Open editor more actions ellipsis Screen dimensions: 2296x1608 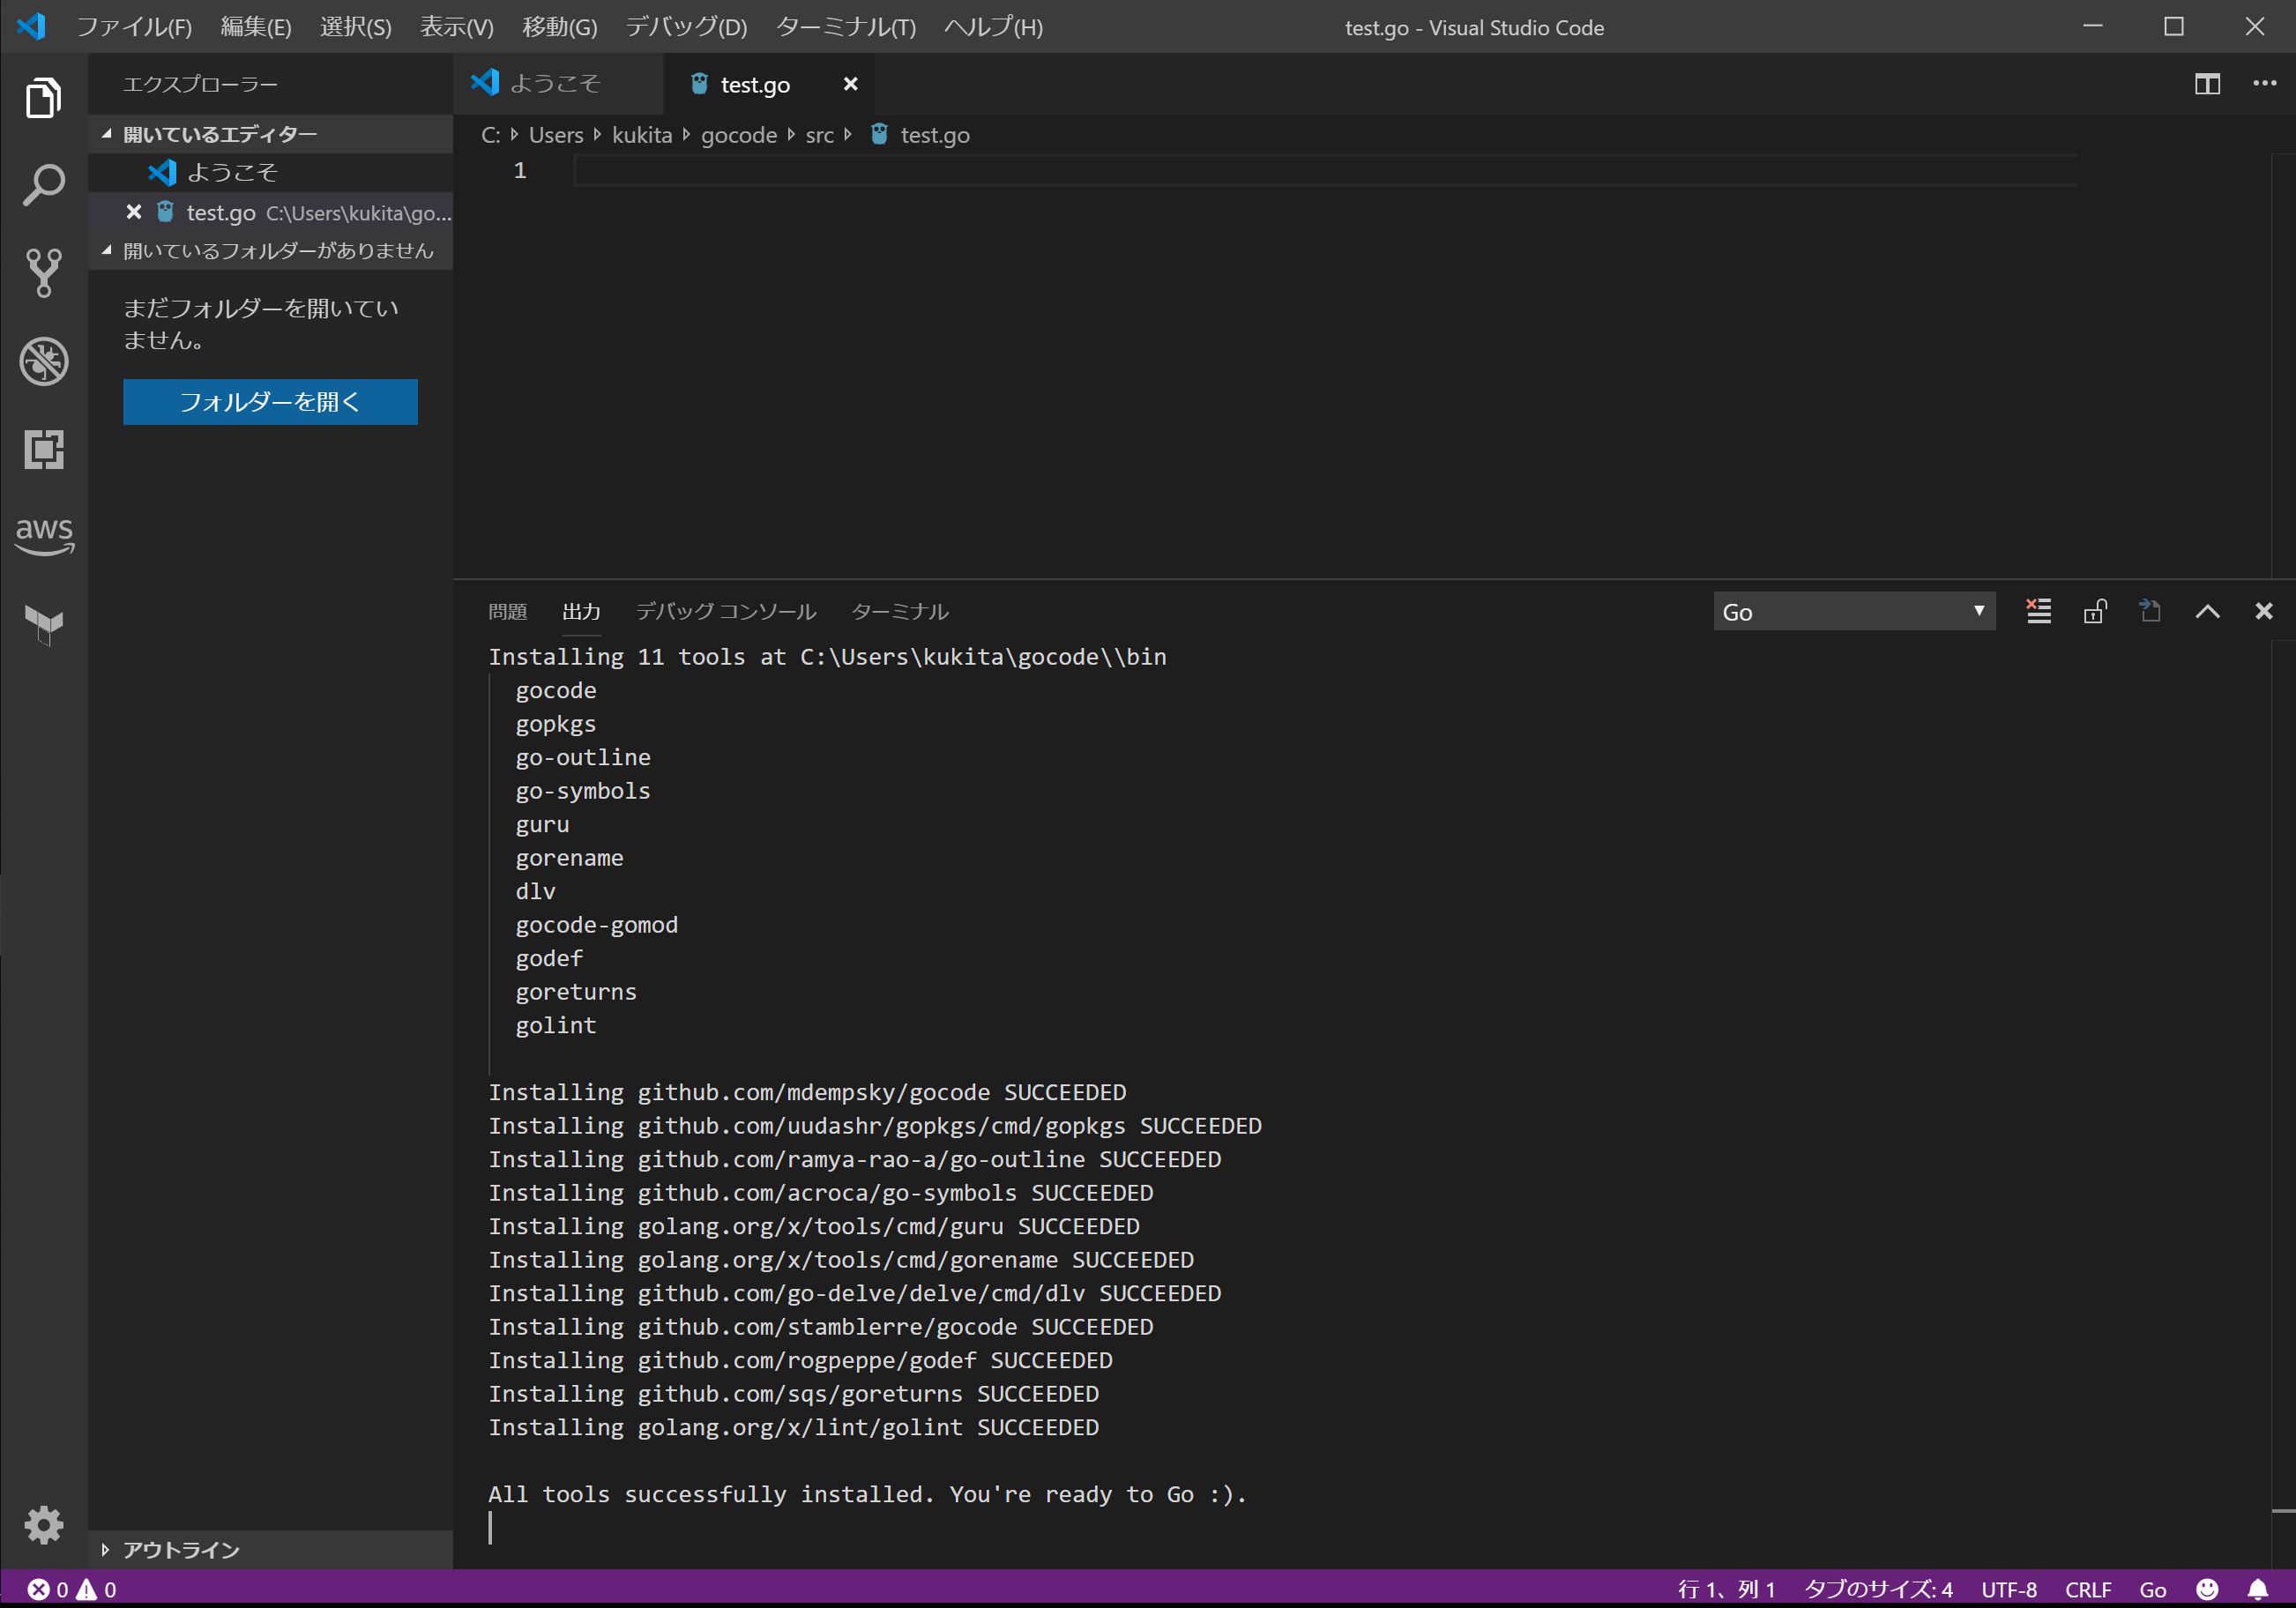[2264, 84]
